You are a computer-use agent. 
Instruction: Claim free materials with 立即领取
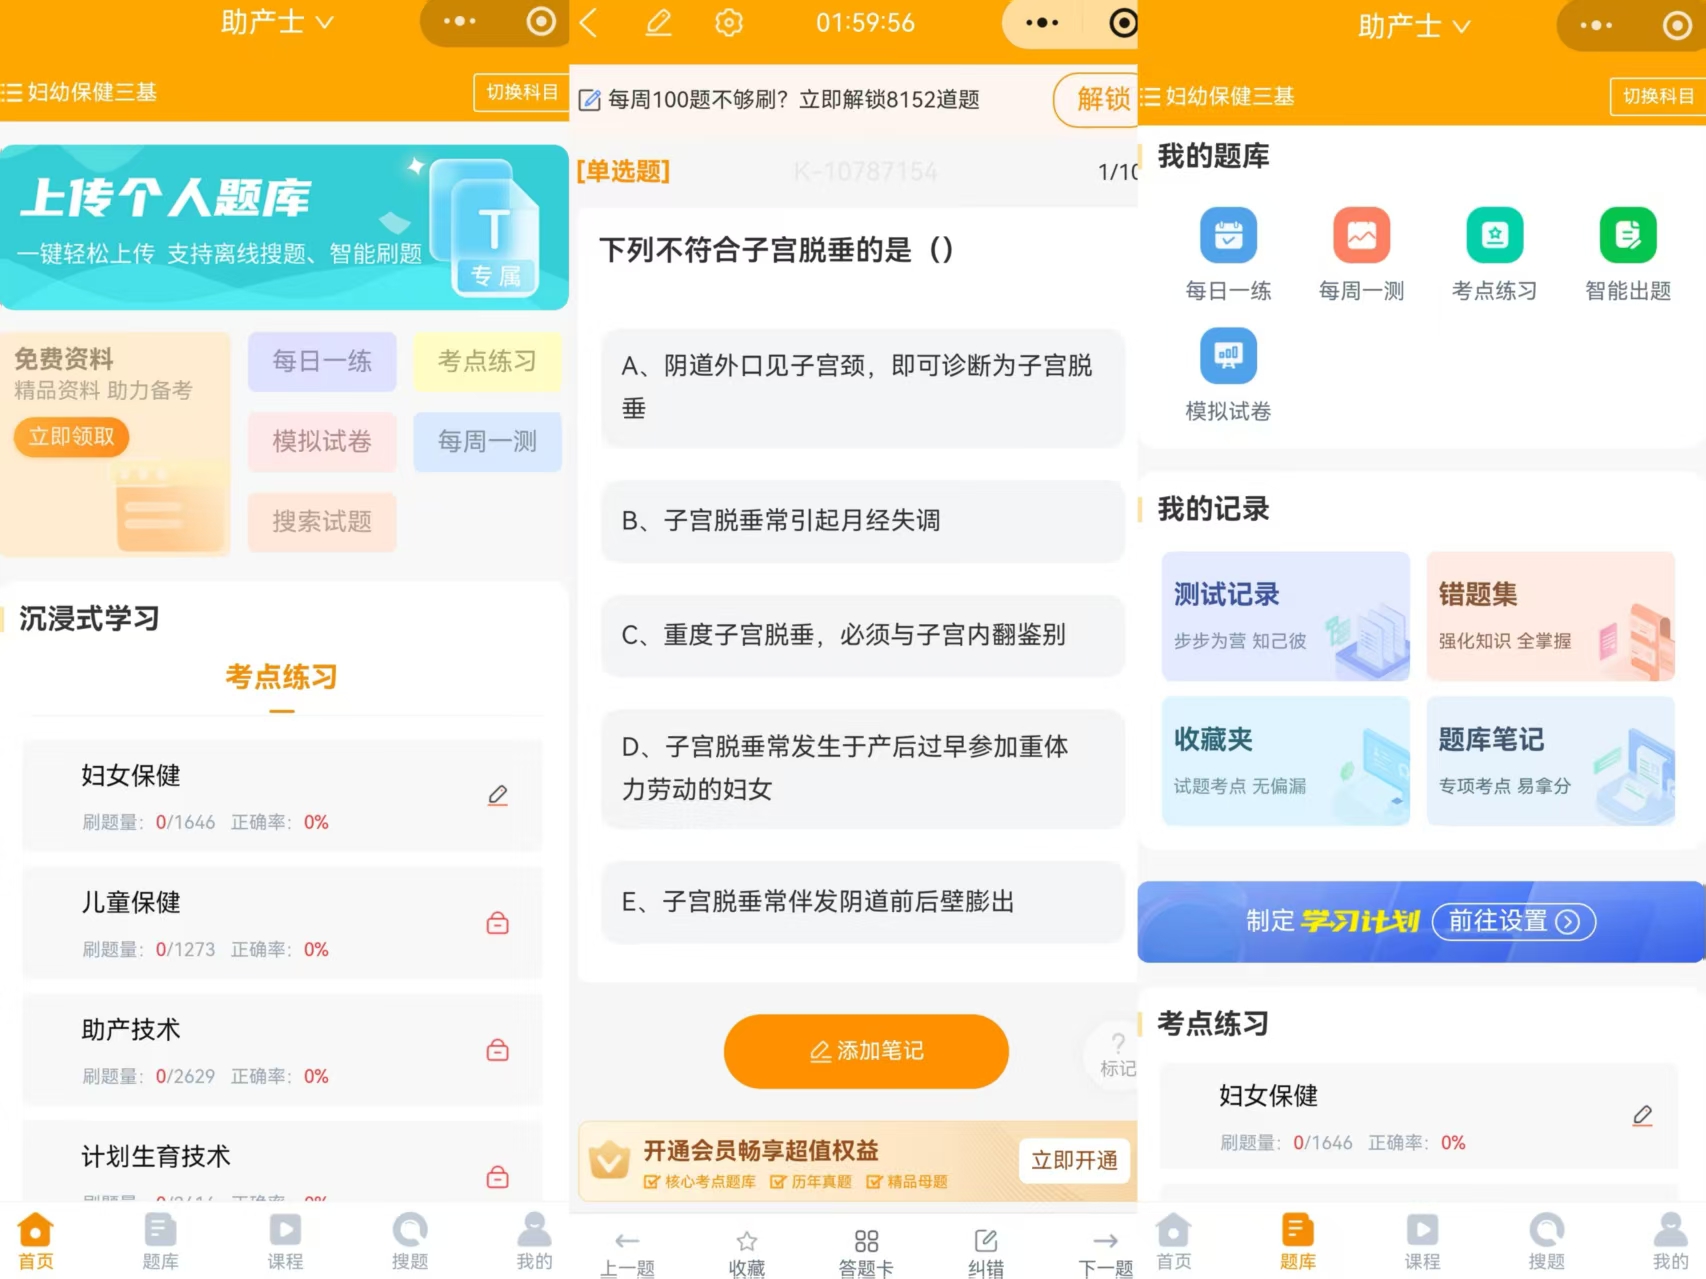[71, 437]
